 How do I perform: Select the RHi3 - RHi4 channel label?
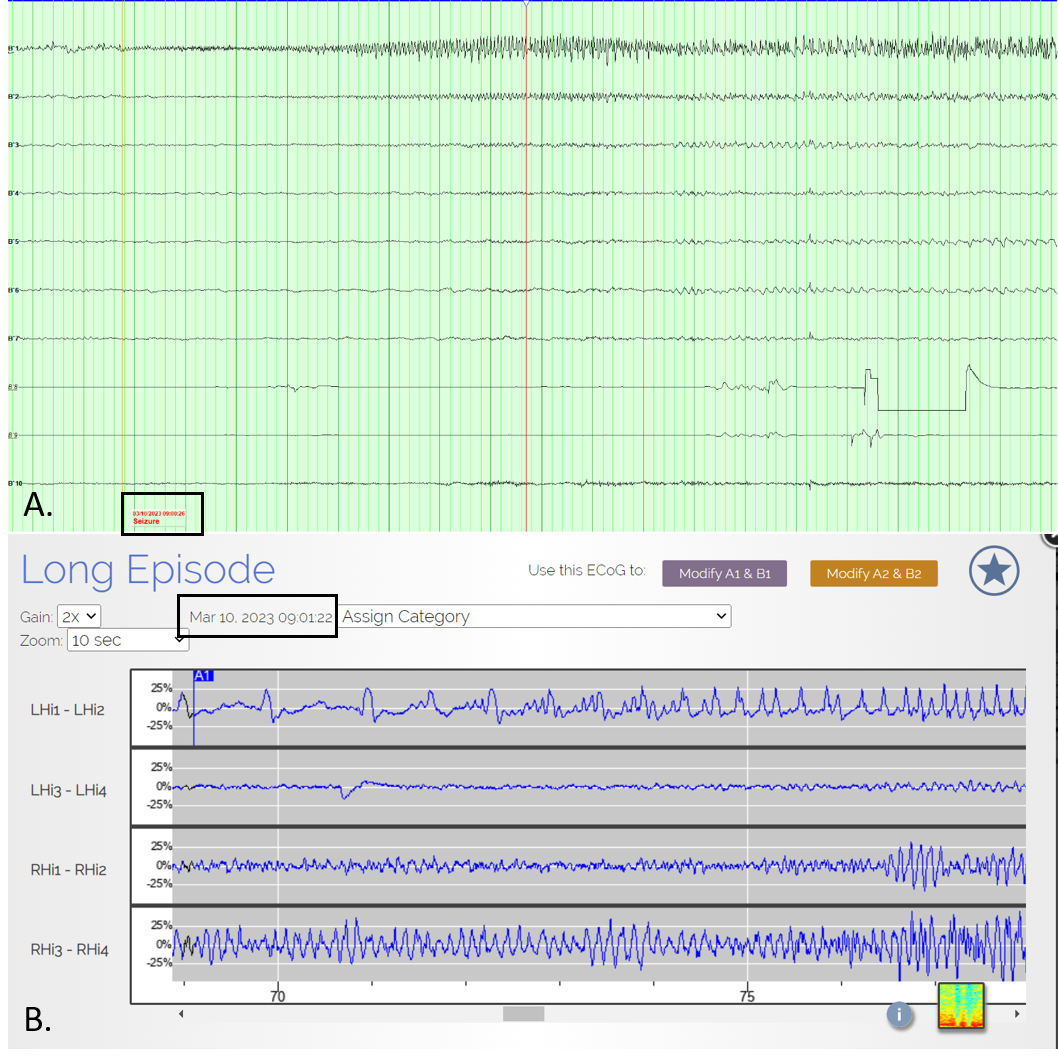coord(68,948)
